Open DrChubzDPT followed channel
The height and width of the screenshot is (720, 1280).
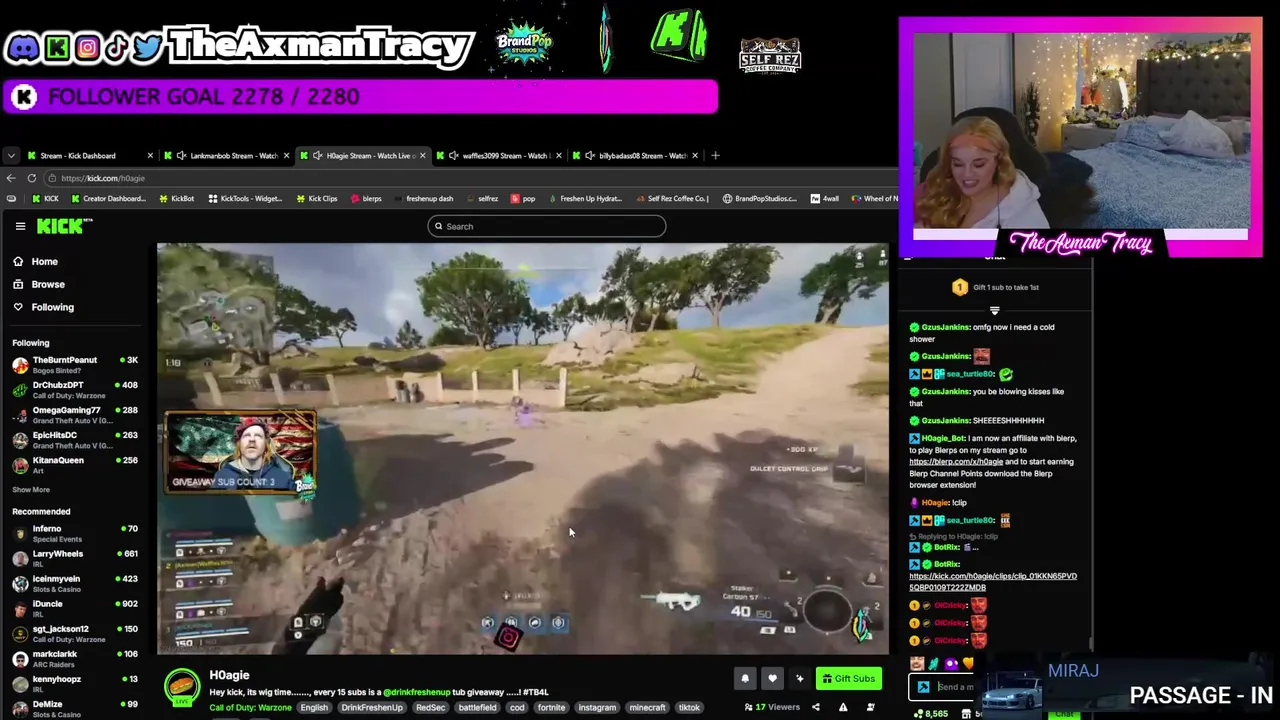tap(75, 390)
